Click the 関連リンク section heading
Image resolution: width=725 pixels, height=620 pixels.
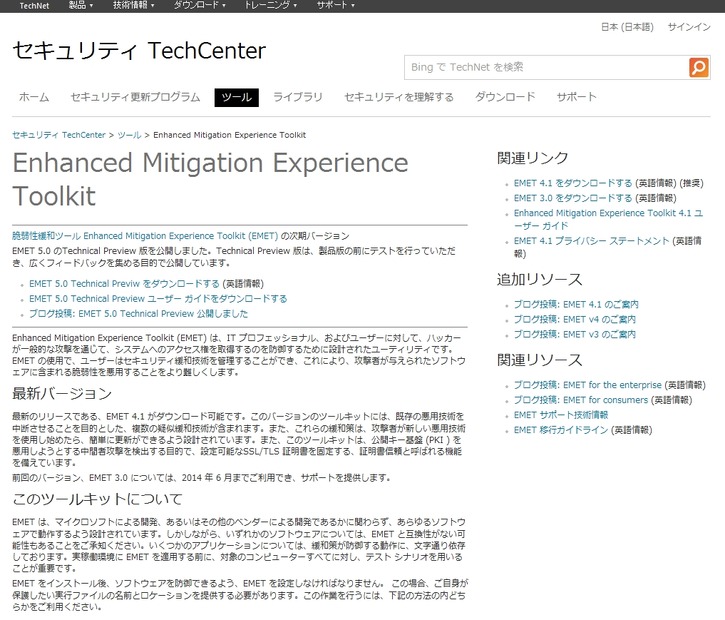[x=533, y=158]
